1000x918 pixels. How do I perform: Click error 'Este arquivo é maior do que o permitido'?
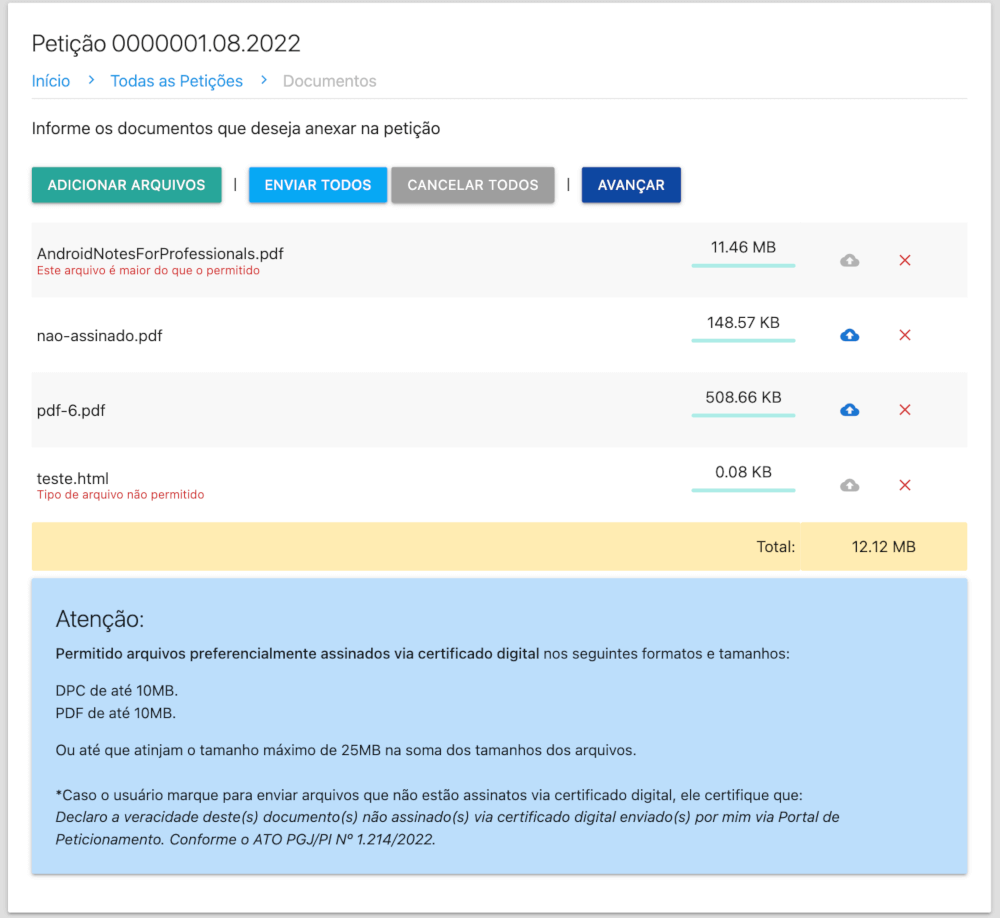pyautogui.click(x=148, y=270)
